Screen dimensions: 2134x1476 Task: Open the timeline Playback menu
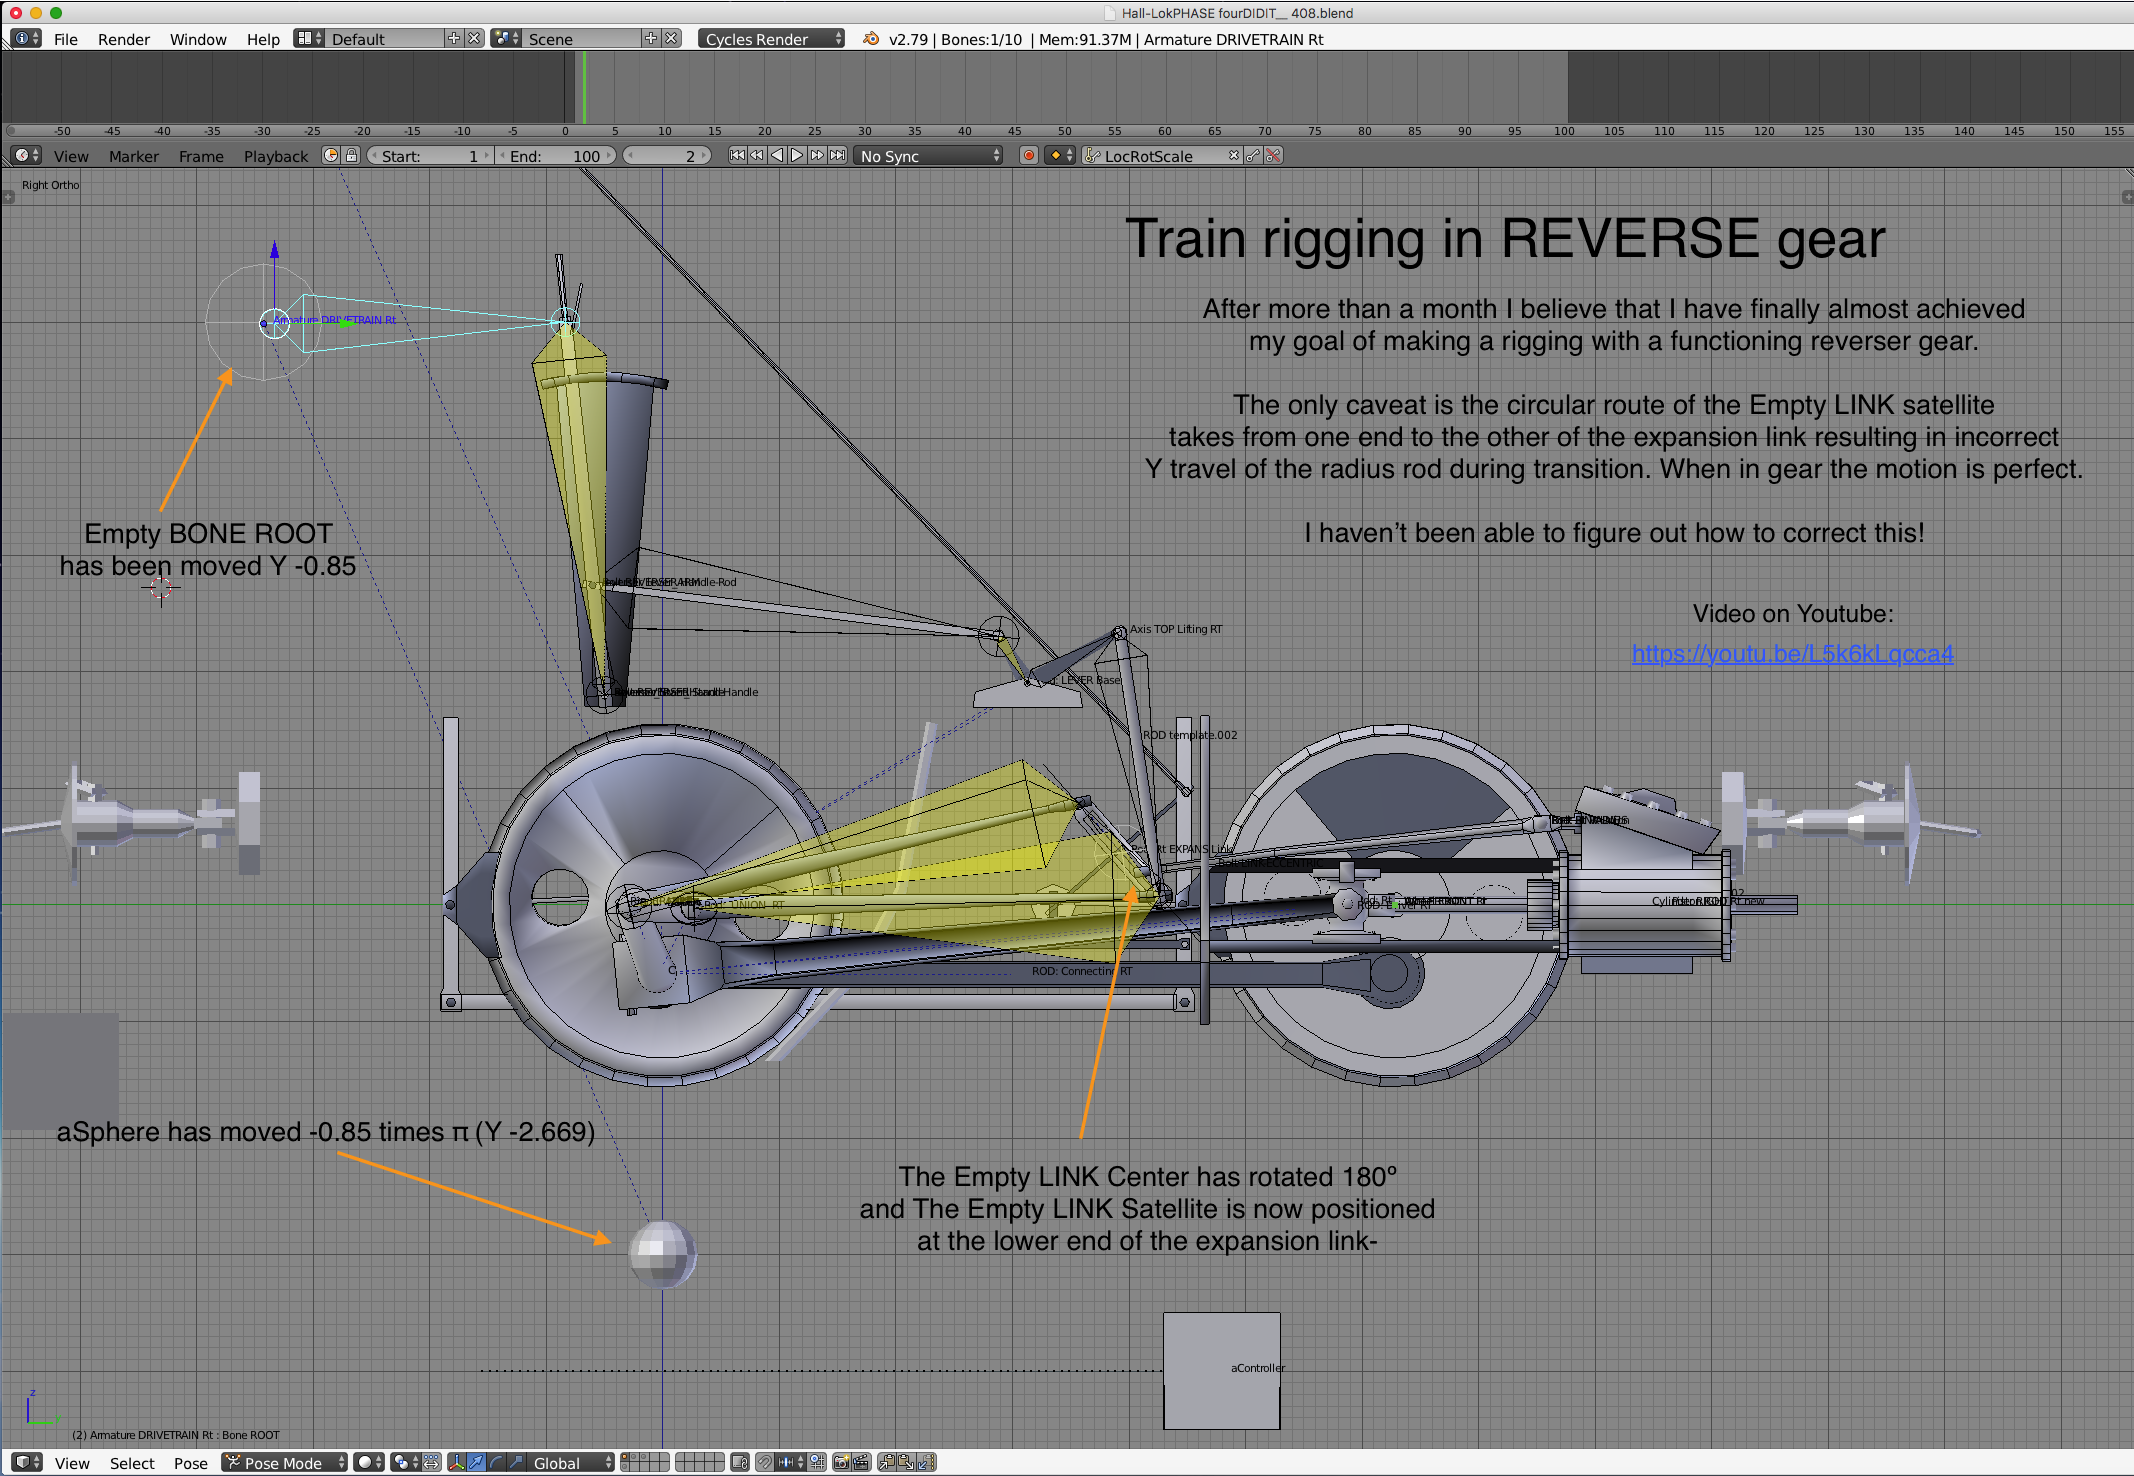point(276,156)
